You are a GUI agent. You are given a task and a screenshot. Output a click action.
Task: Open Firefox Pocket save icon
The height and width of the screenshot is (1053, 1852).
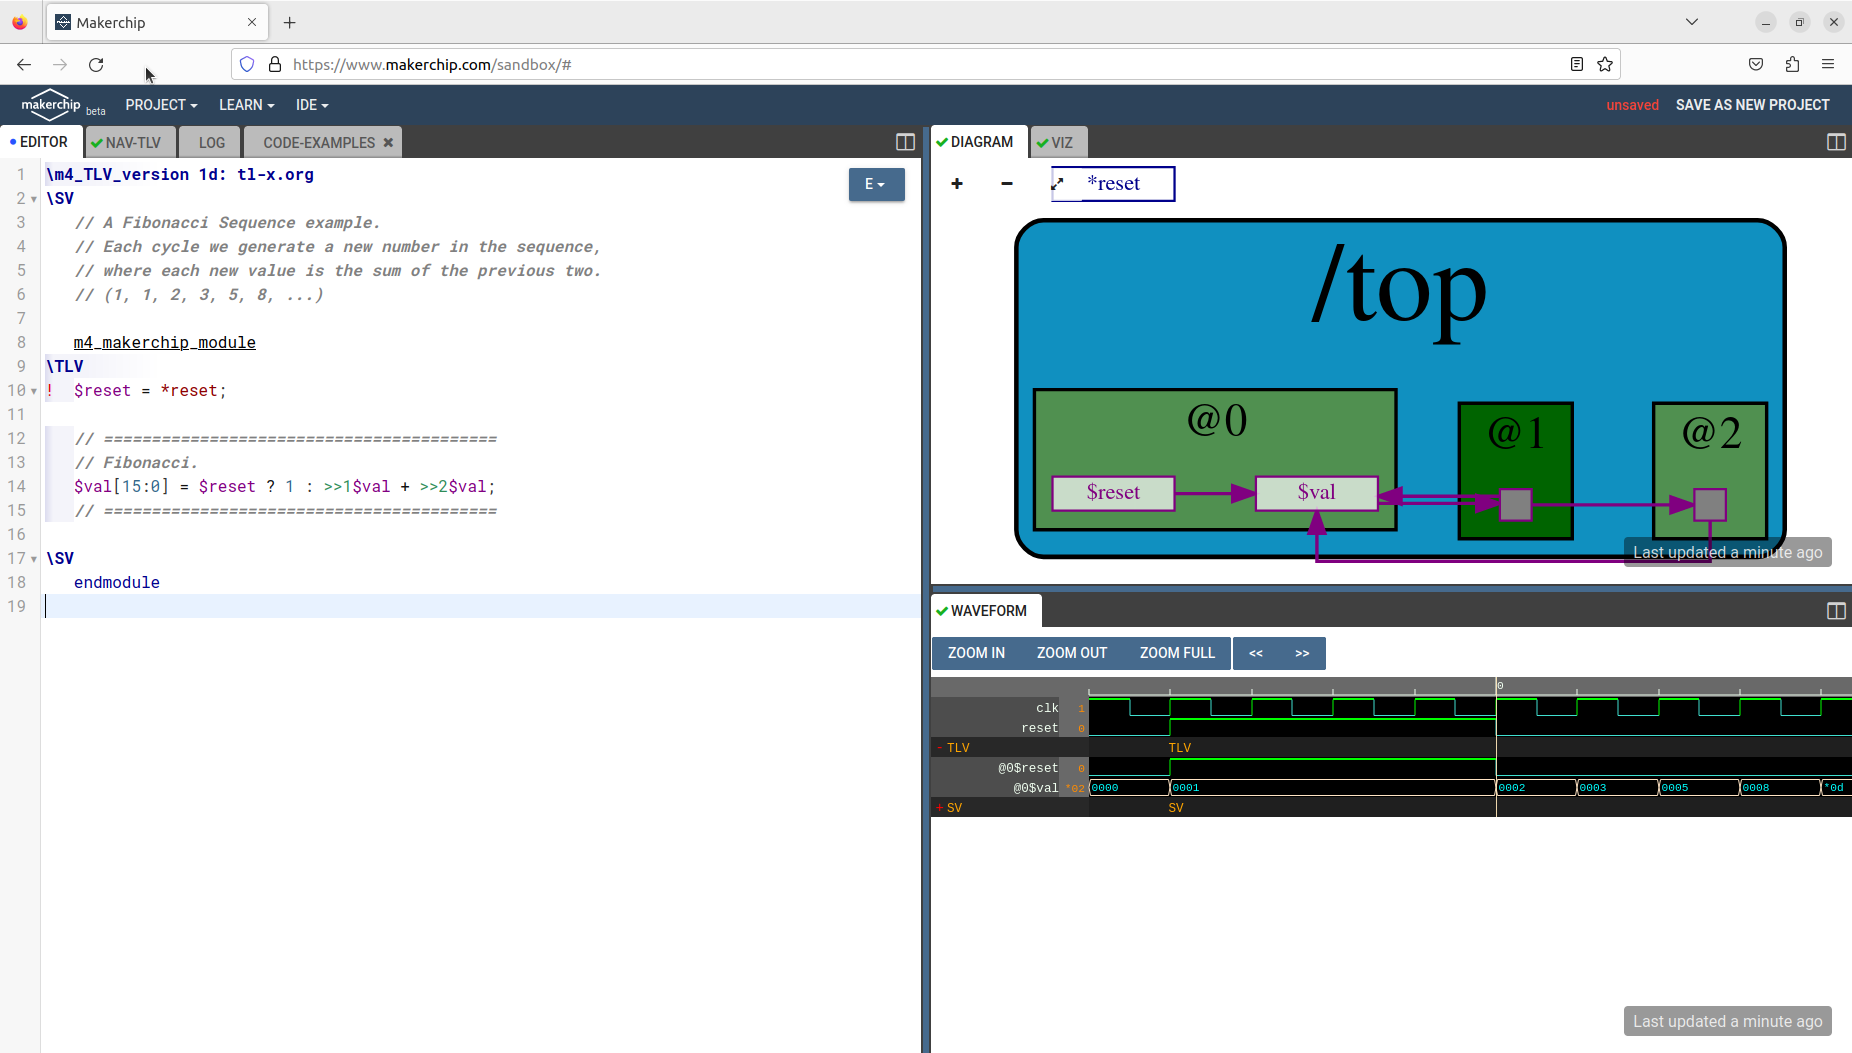click(x=1756, y=64)
